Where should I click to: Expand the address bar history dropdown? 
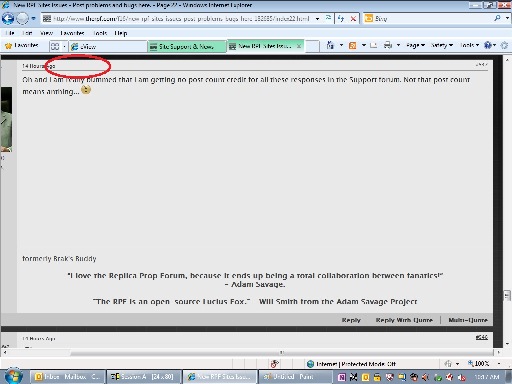[x=317, y=19]
